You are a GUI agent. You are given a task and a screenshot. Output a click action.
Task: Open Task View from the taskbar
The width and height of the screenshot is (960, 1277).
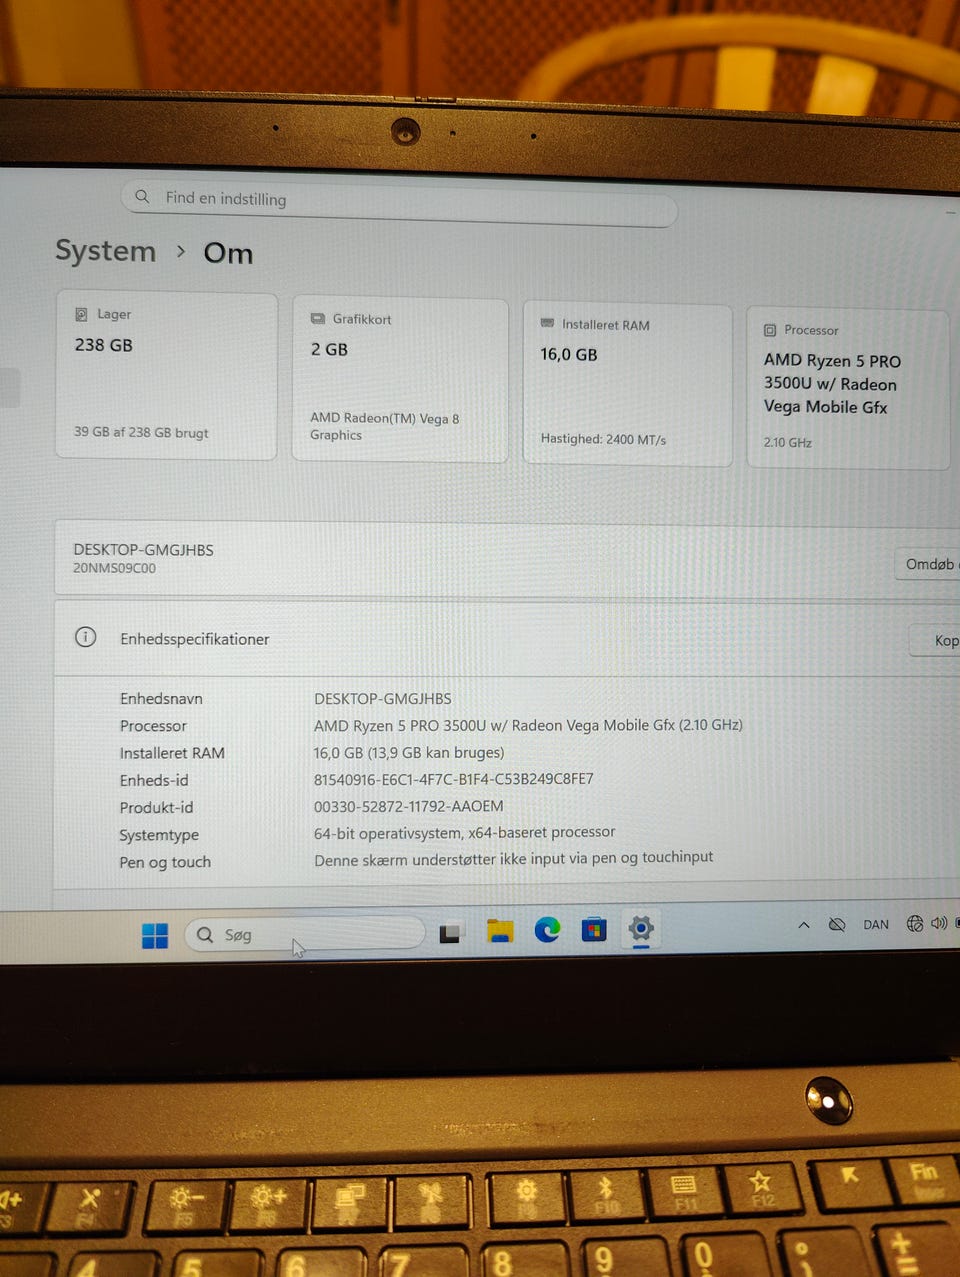[x=451, y=933]
